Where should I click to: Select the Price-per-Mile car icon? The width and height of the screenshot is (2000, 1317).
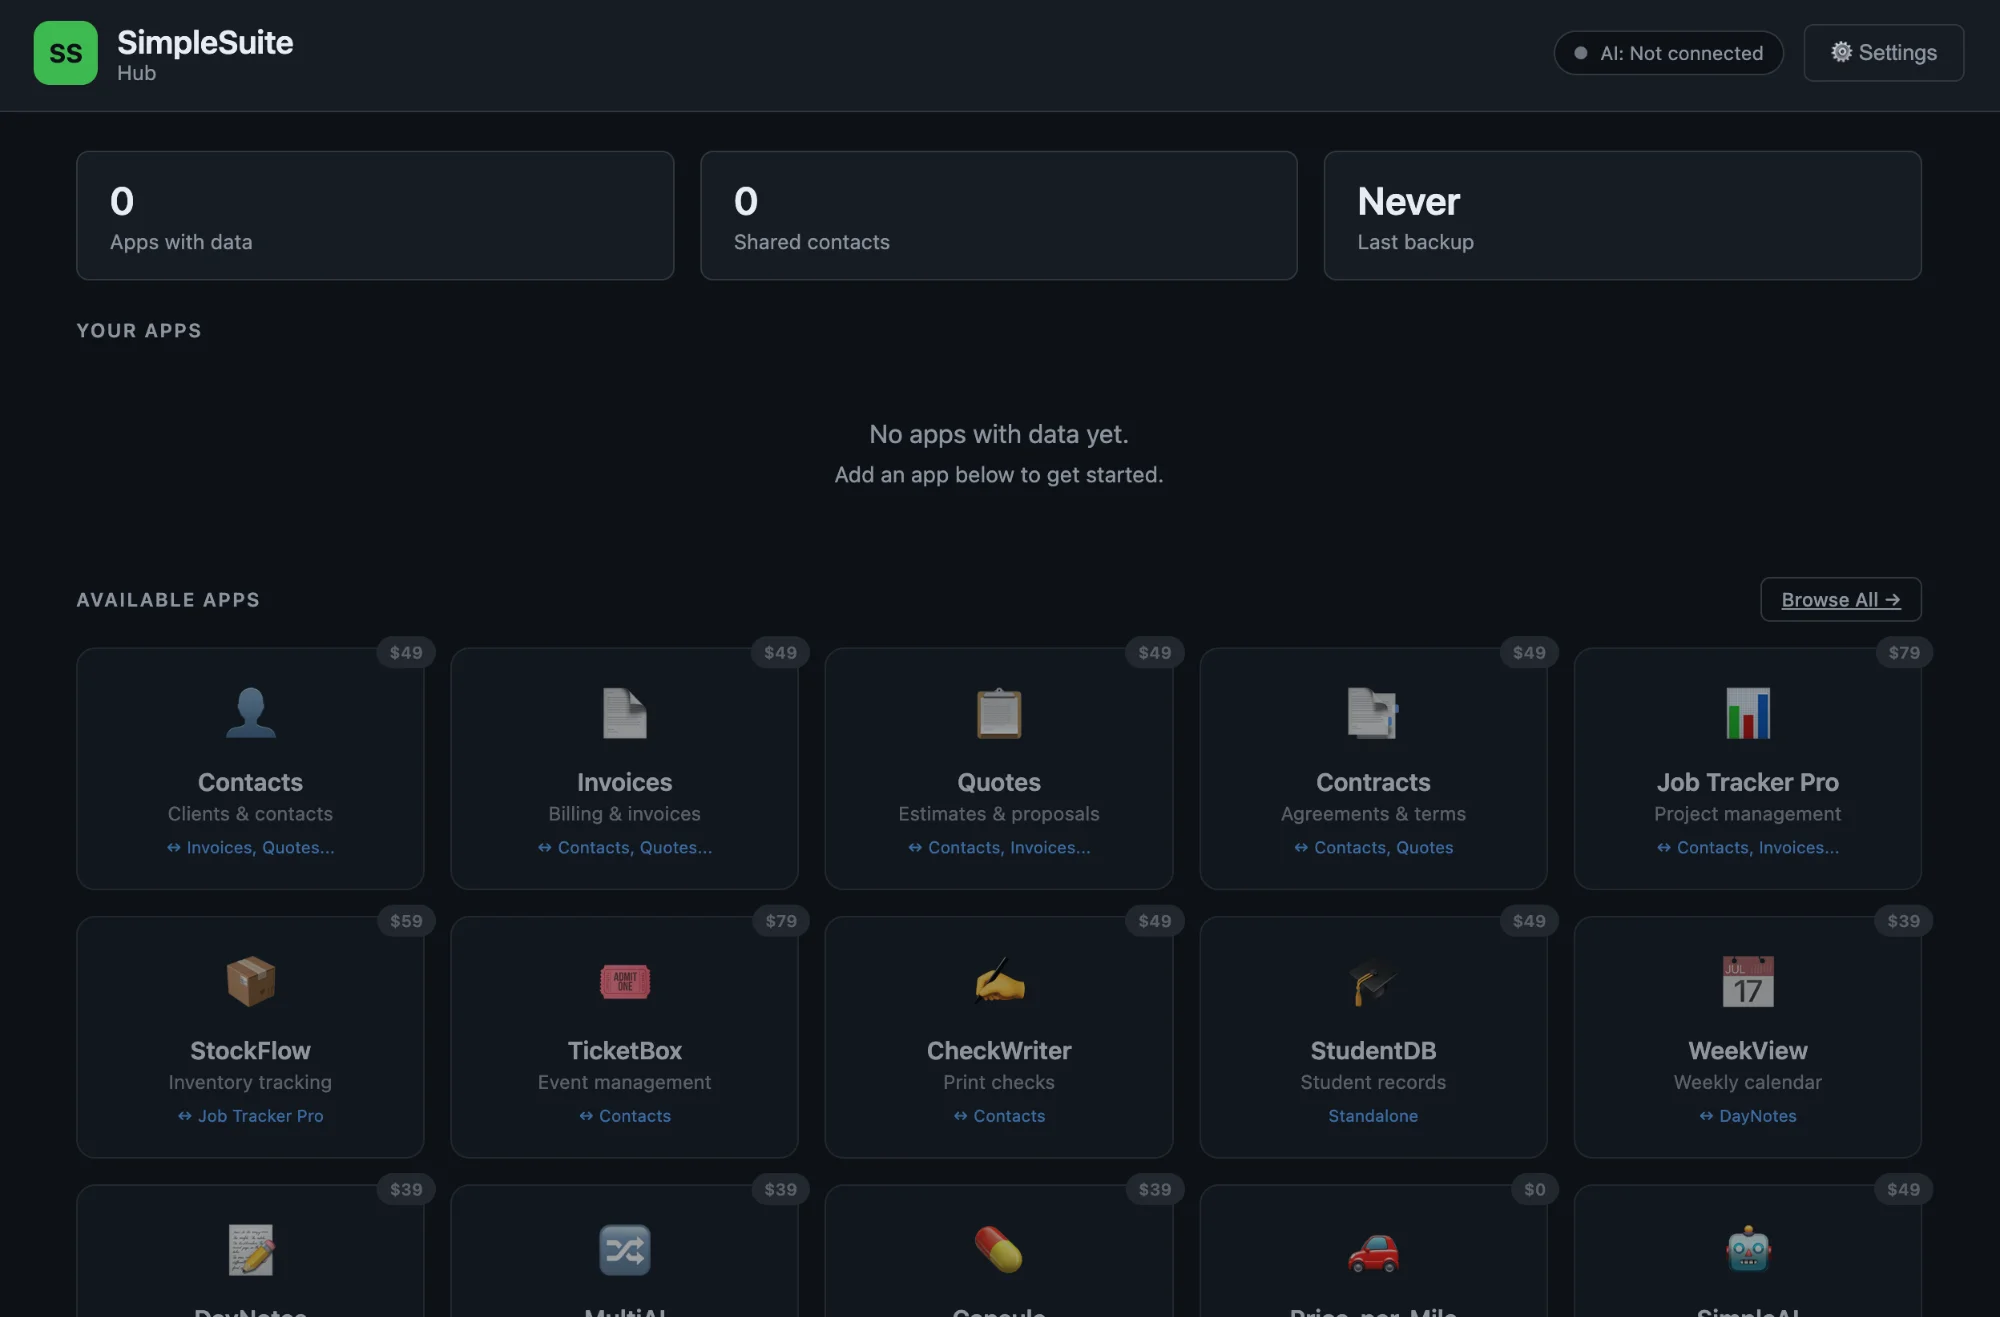(x=1373, y=1249)
